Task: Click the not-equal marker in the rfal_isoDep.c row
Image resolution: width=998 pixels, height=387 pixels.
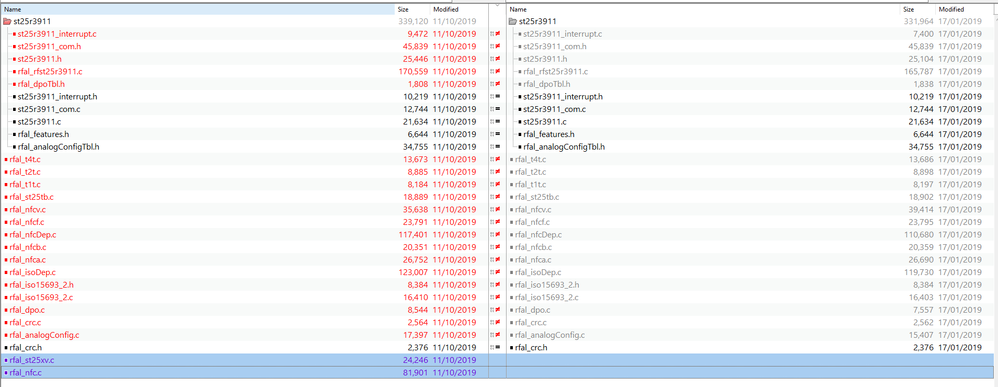Action: pos(498,272)
